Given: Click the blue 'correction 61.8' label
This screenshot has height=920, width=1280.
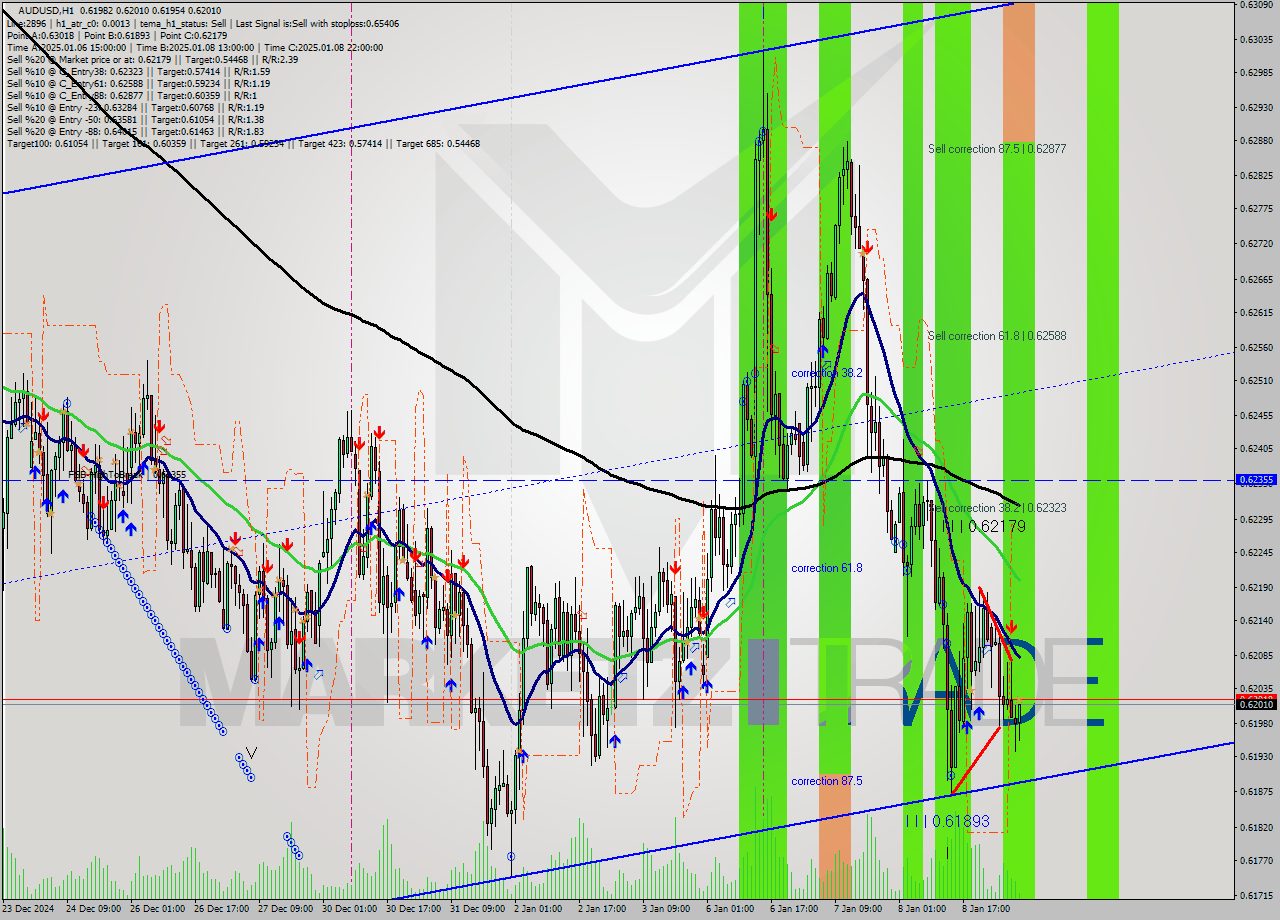Looking at the screenshot, I should click(x=826, y=568).
